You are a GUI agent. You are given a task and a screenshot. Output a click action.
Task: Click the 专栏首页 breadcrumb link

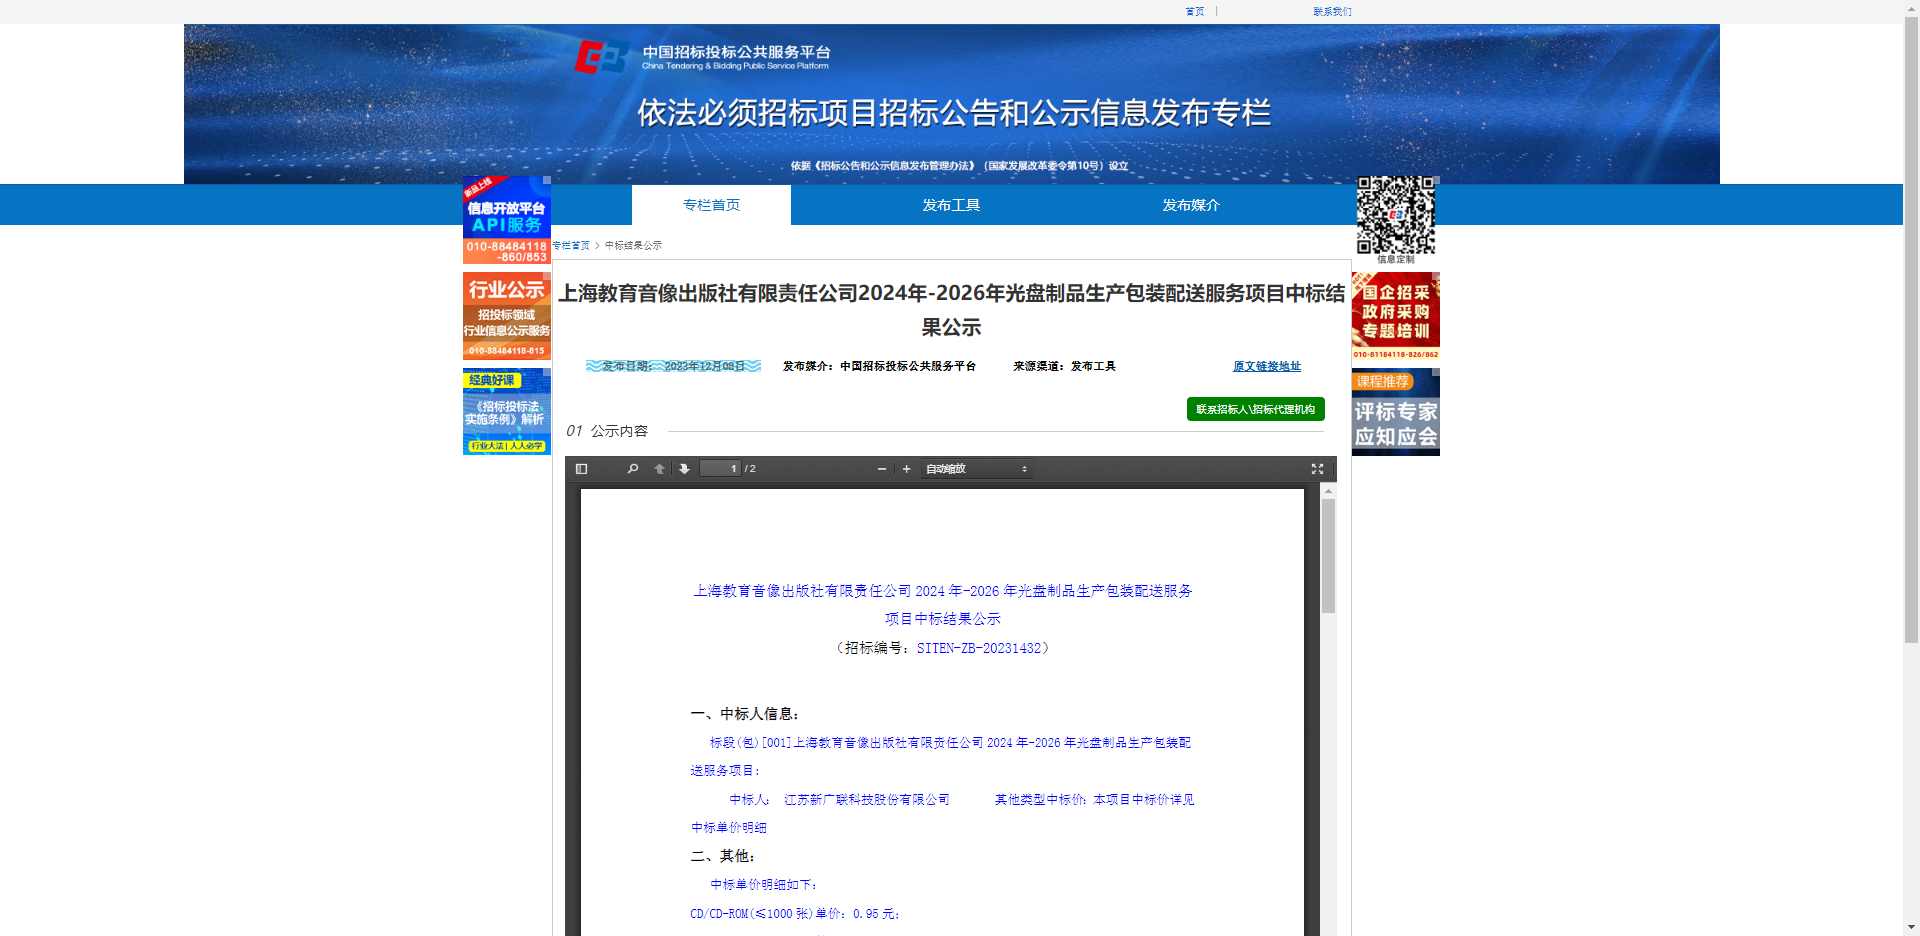point(571,245)
